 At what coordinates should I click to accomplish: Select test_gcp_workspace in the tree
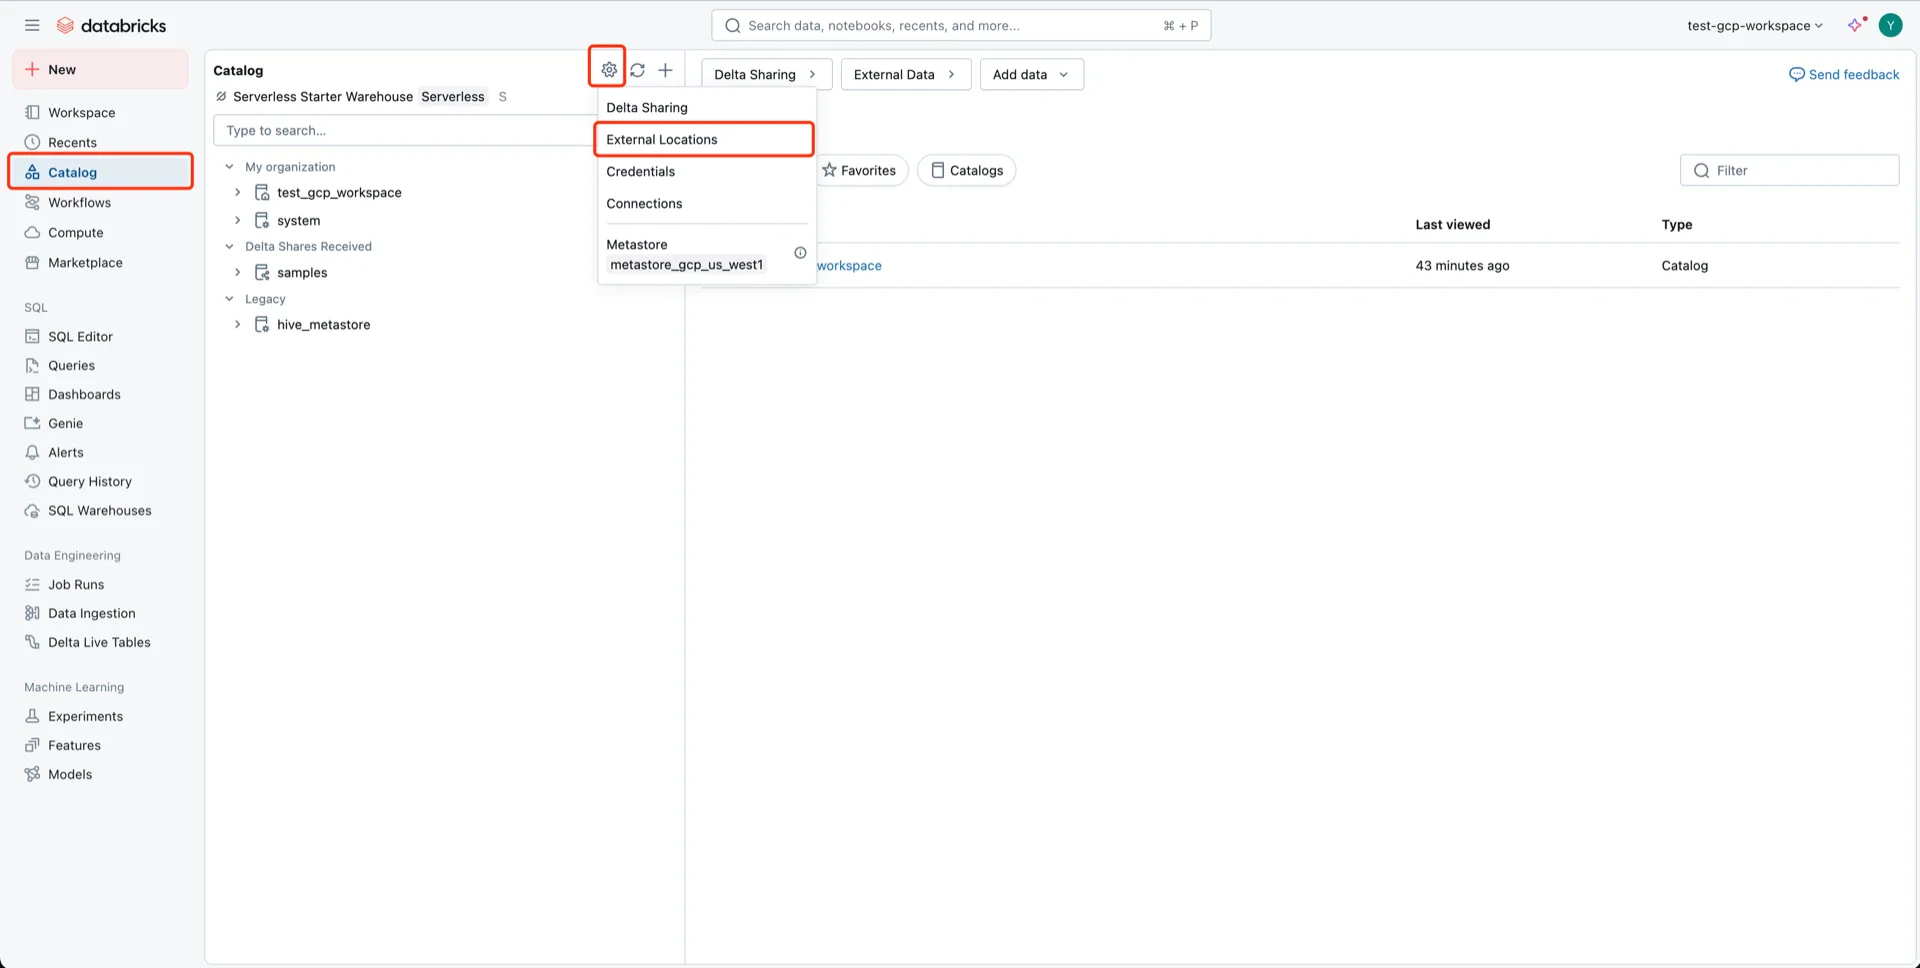coord(339,193)
